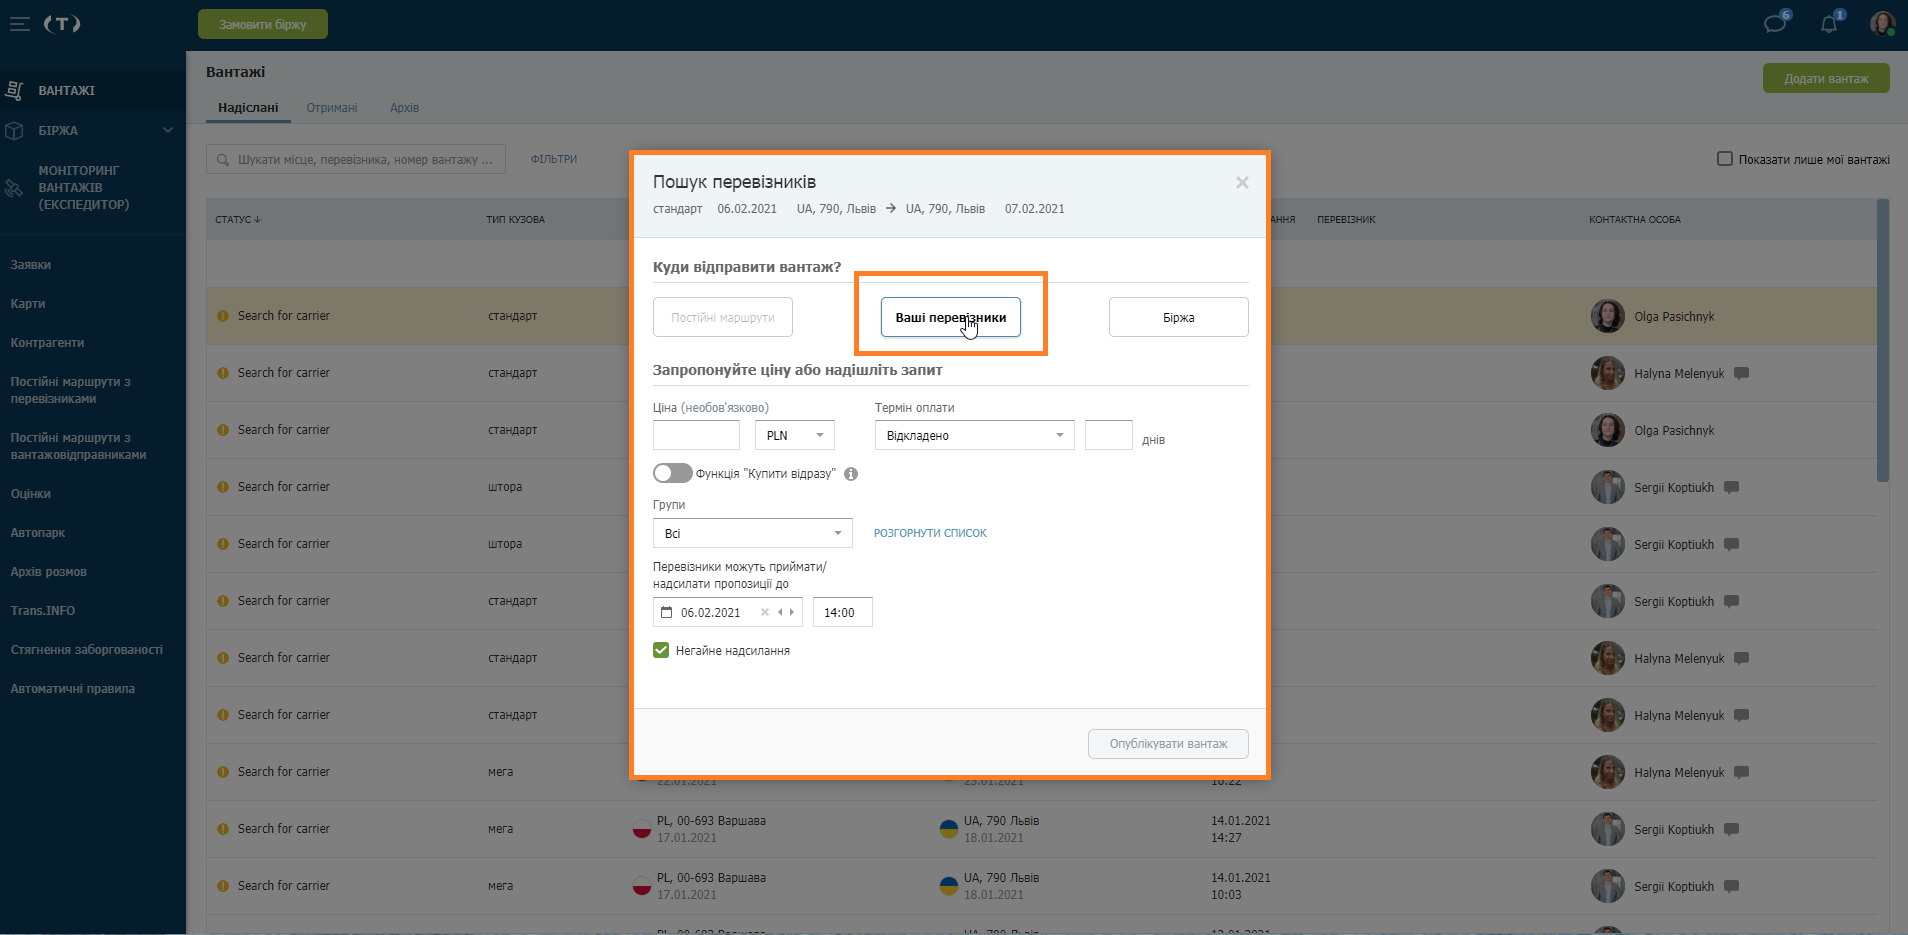This screenshot has height=935, width=1908.
Task: Open the PLN currency dropdown
Action: click(795, 435)
